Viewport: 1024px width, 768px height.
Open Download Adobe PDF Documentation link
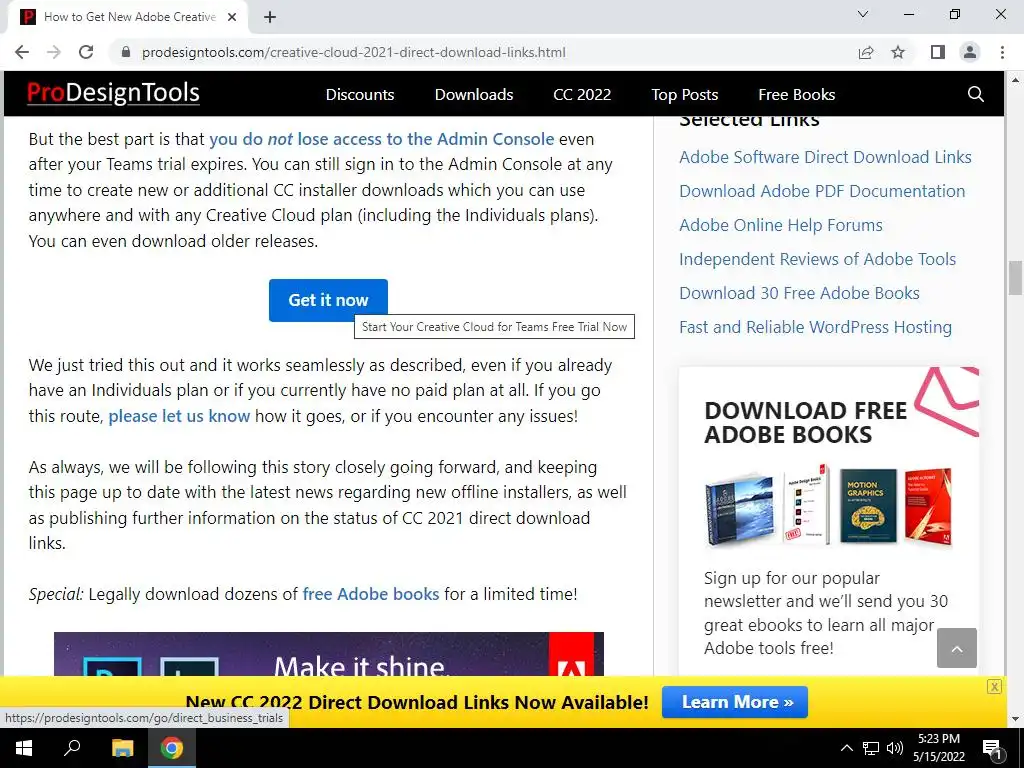tap(822, 191)
